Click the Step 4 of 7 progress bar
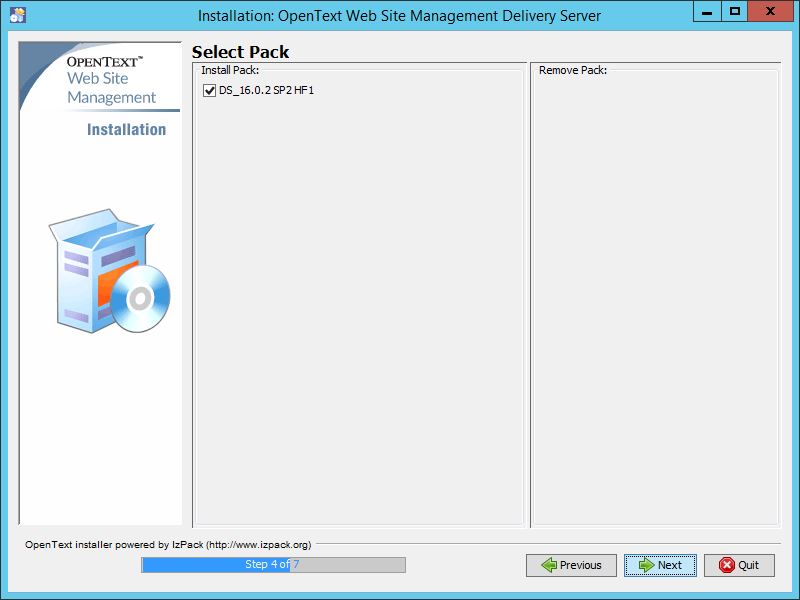This screenshot has height=600, width=800. [273, 565]
